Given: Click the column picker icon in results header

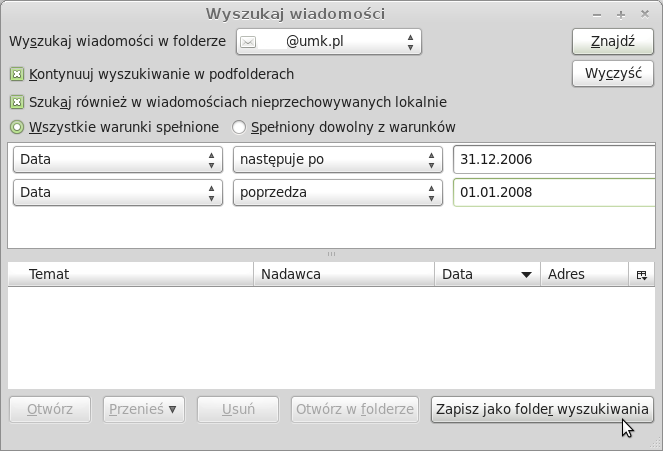Looking at the screenshot, I should point(641,274).
